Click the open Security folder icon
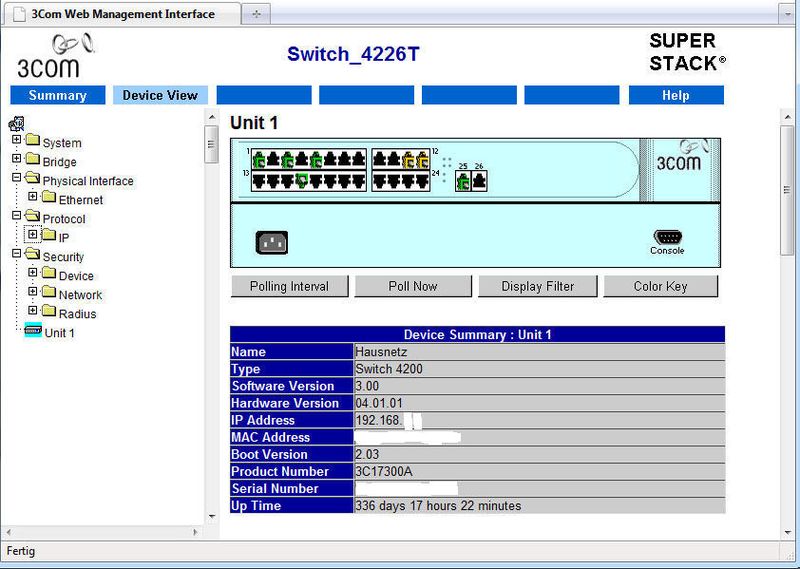 point(33,254)
